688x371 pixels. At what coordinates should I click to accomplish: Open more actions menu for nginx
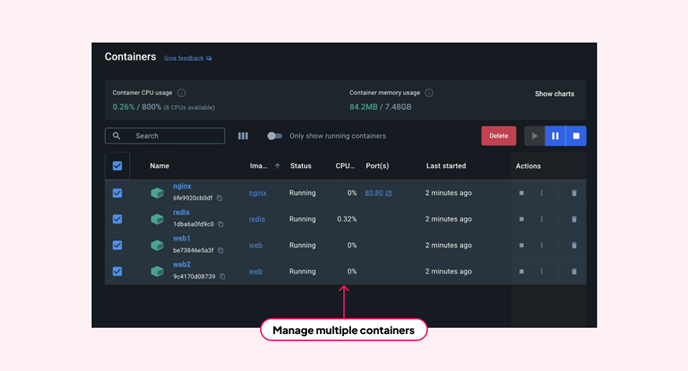tap(541, 193)
